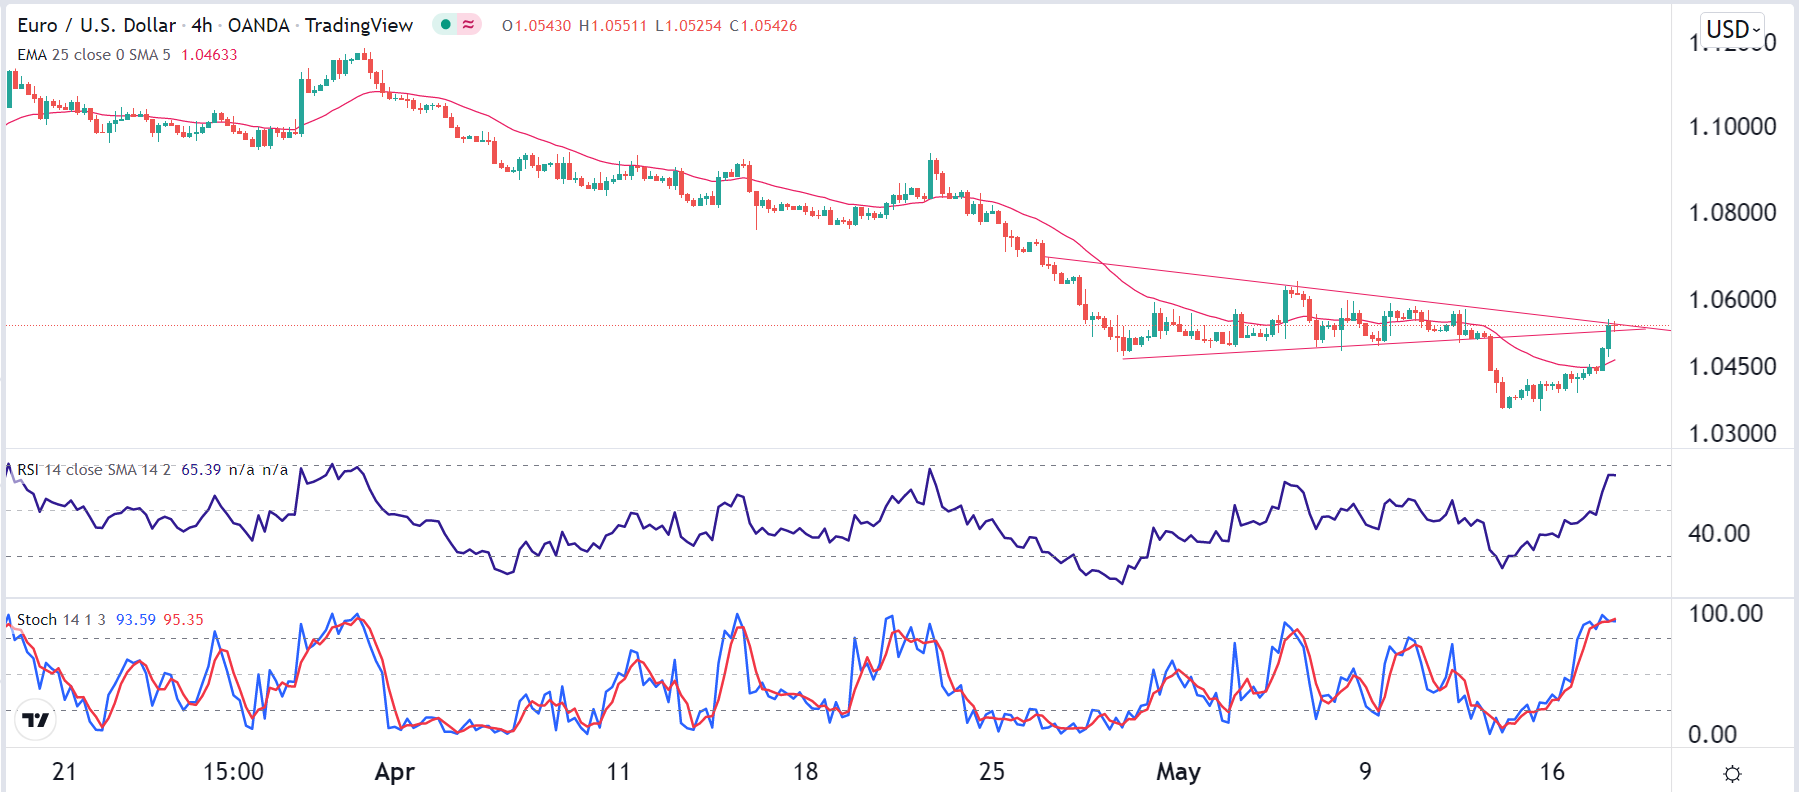
Task: Click the Stoch value 95.35
Action: [x=183, y=620]
